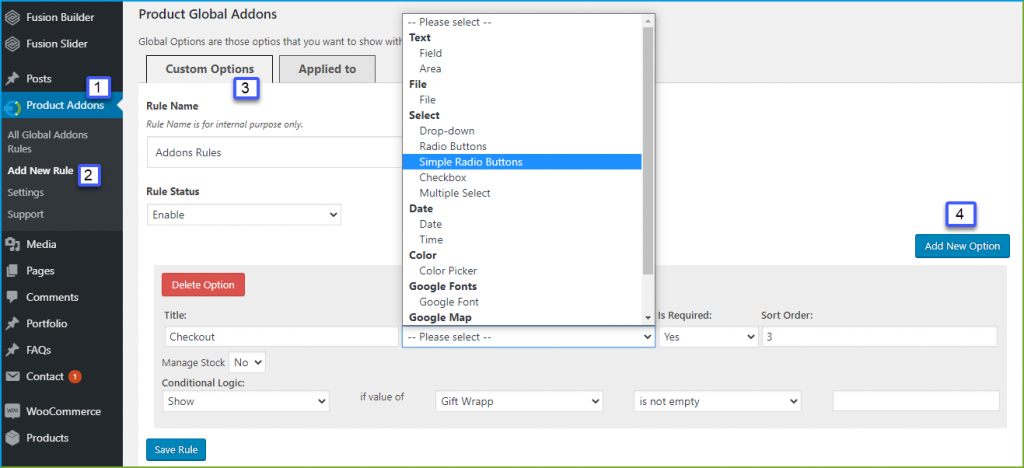This screenshot has height=468, width=1024.
Task: Choose File option in type list
Action: [522, 100]
